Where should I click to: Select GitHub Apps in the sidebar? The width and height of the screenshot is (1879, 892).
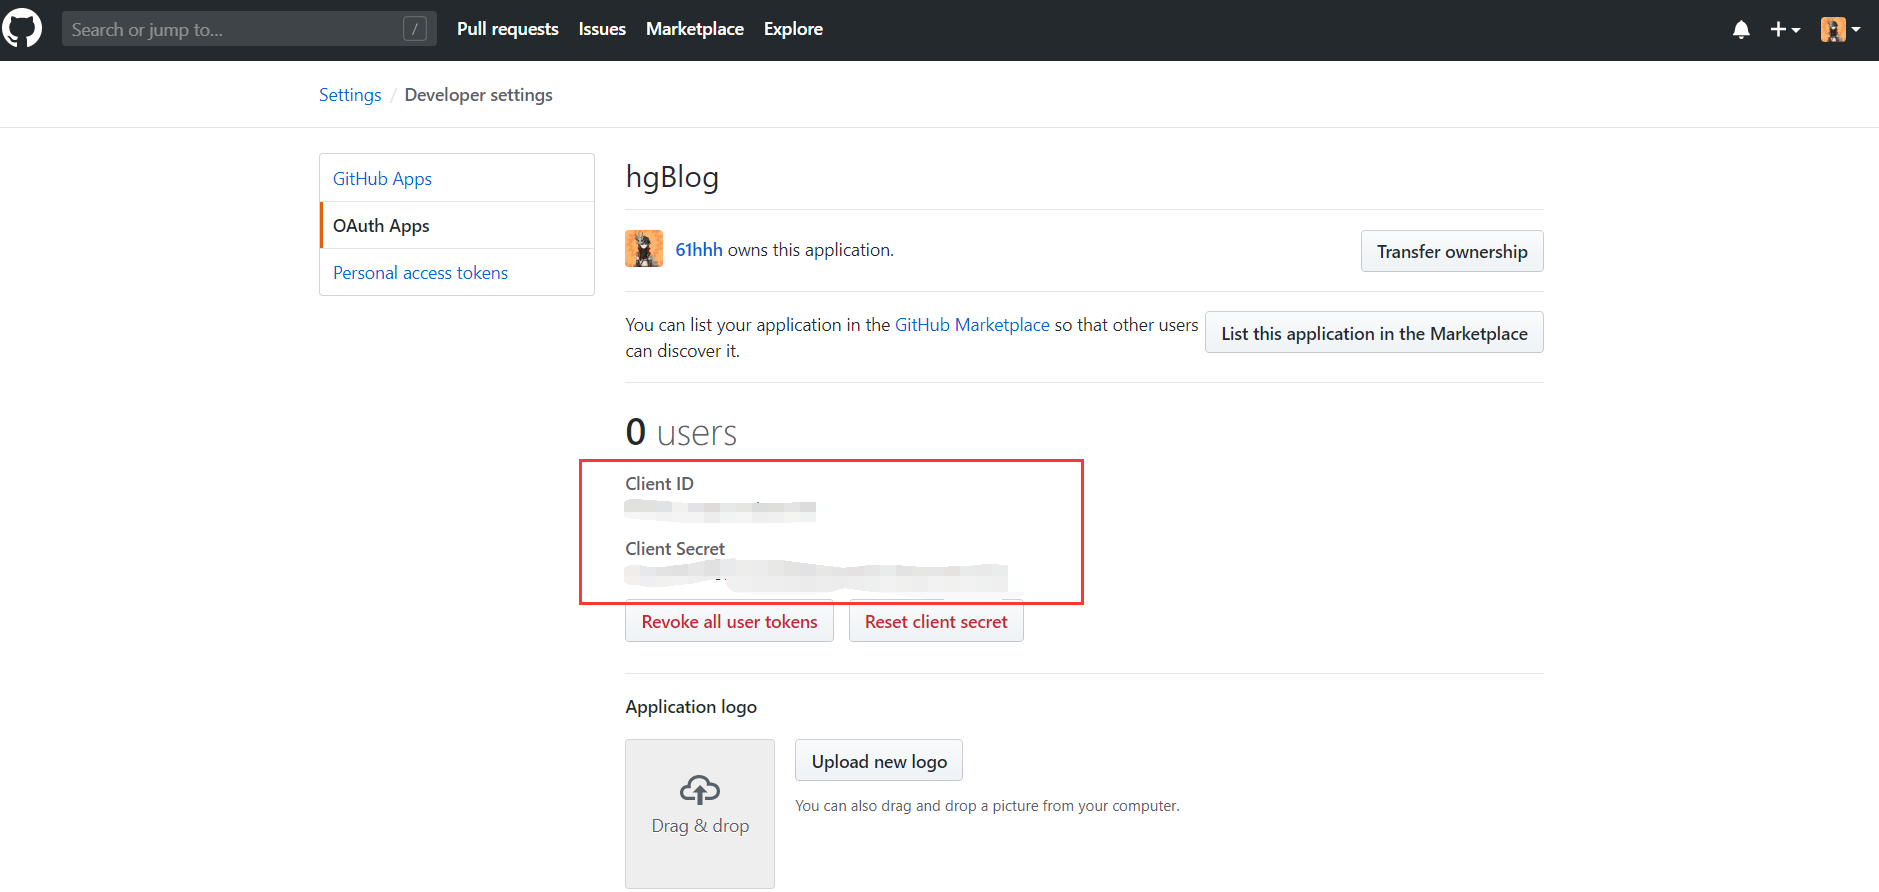pyautogui.click(x=457, y=178)
